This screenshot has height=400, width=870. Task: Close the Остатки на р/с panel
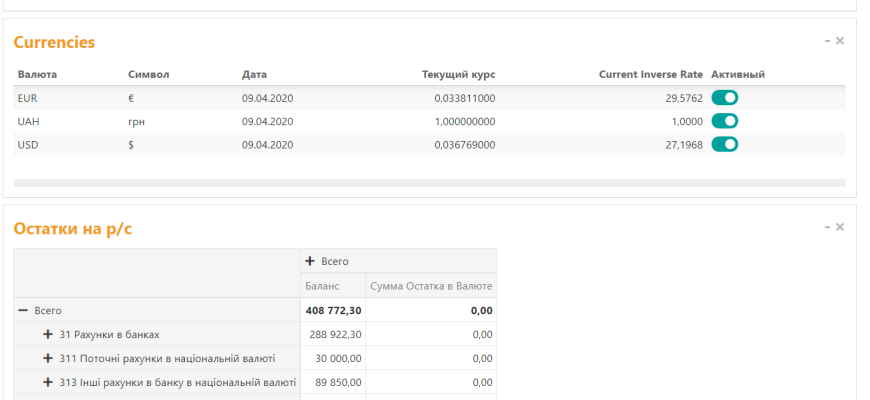[840, 227]
